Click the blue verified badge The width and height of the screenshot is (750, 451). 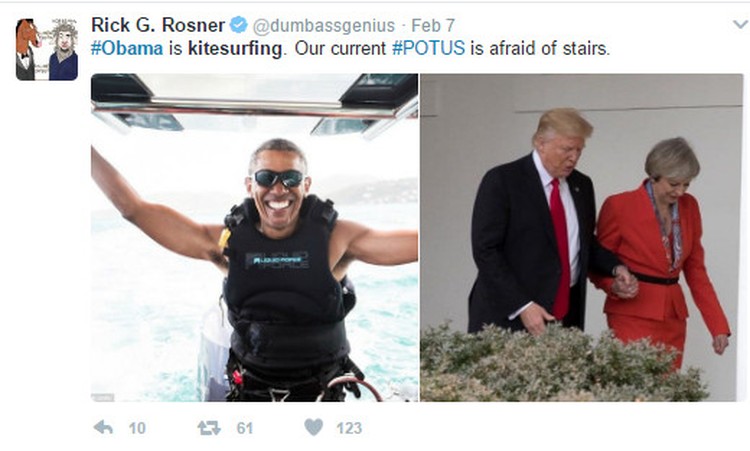tap(238, 24)
